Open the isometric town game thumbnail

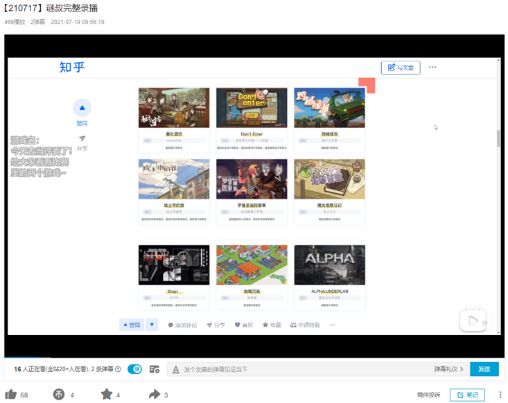[252, 265]
